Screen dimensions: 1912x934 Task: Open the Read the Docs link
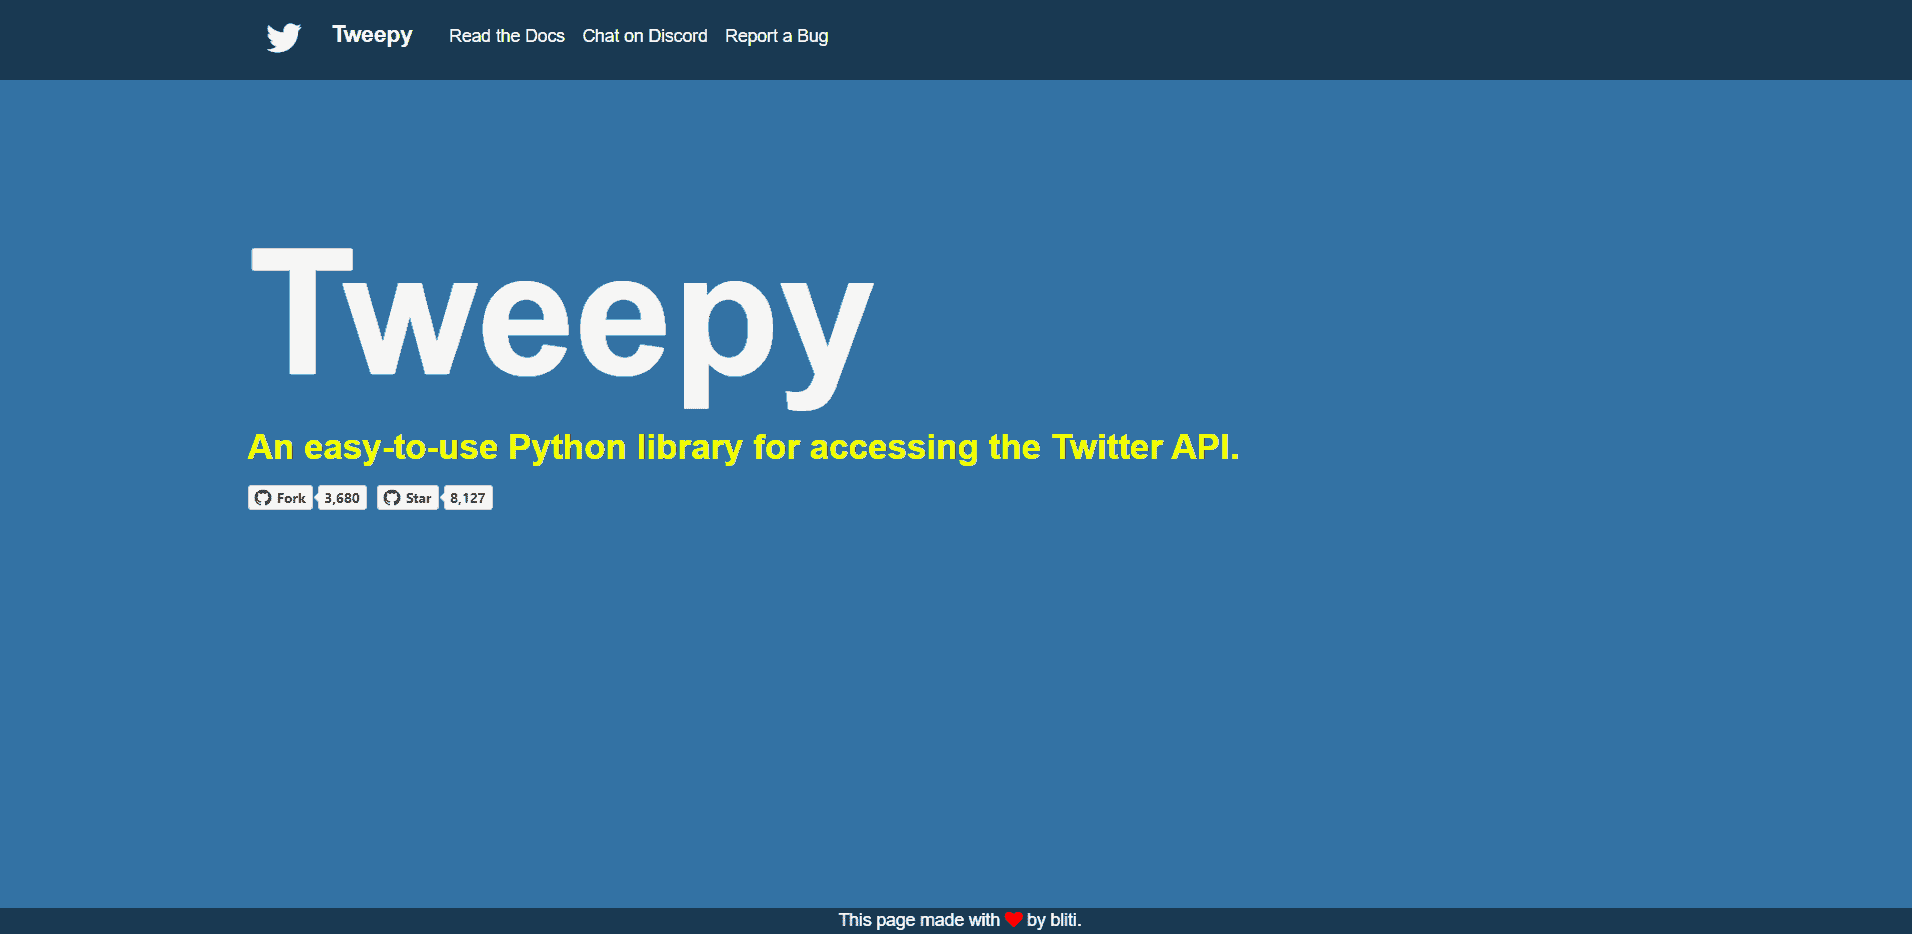pyautogui.click(x=507, y=36)
